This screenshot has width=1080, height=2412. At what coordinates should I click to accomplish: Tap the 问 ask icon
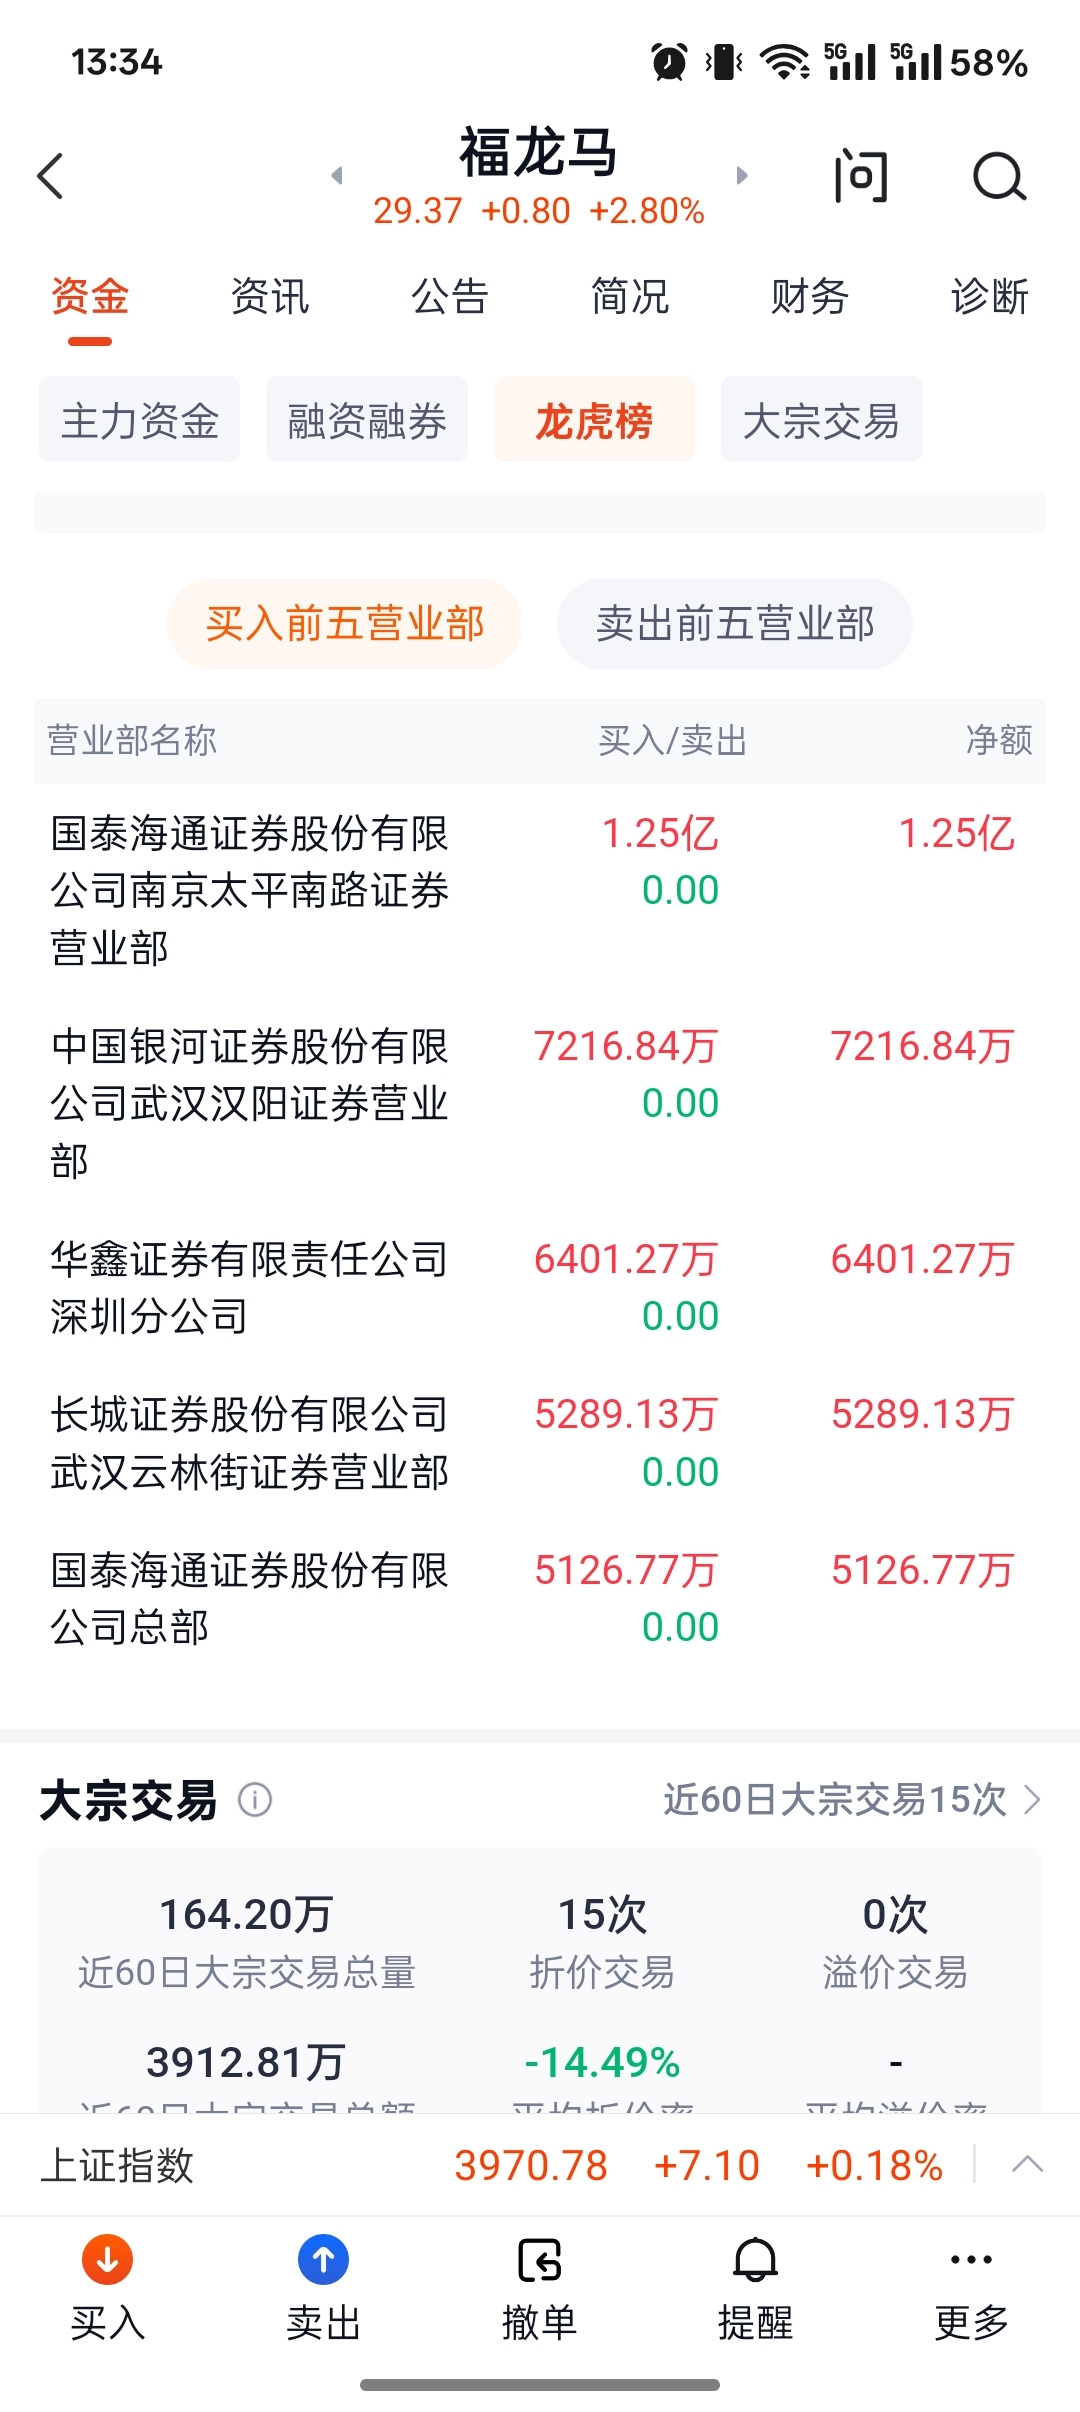[x=861, y=177]
